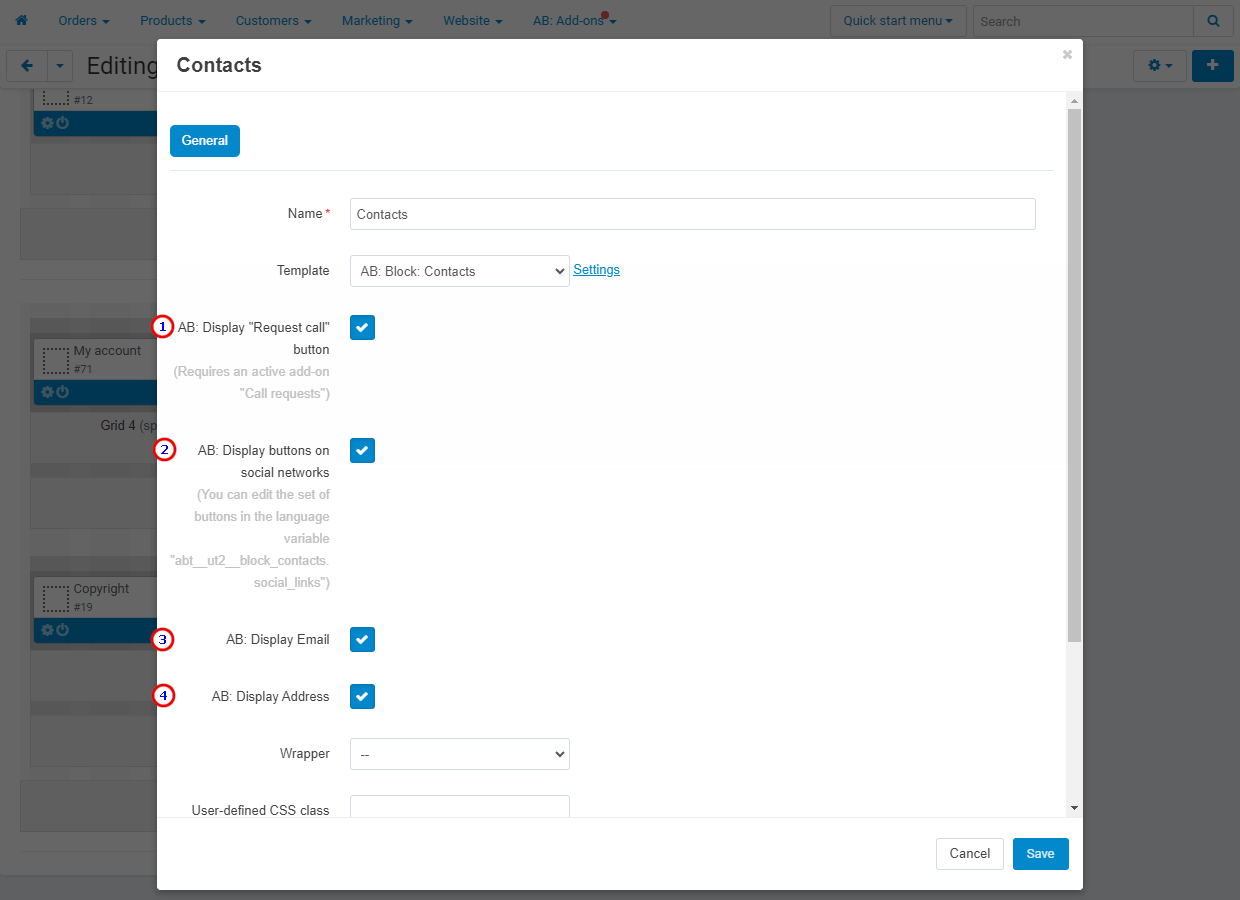Open gear options of block #12
The width and height of the screenshot is (1240, 900).
[x=47, y=123]
